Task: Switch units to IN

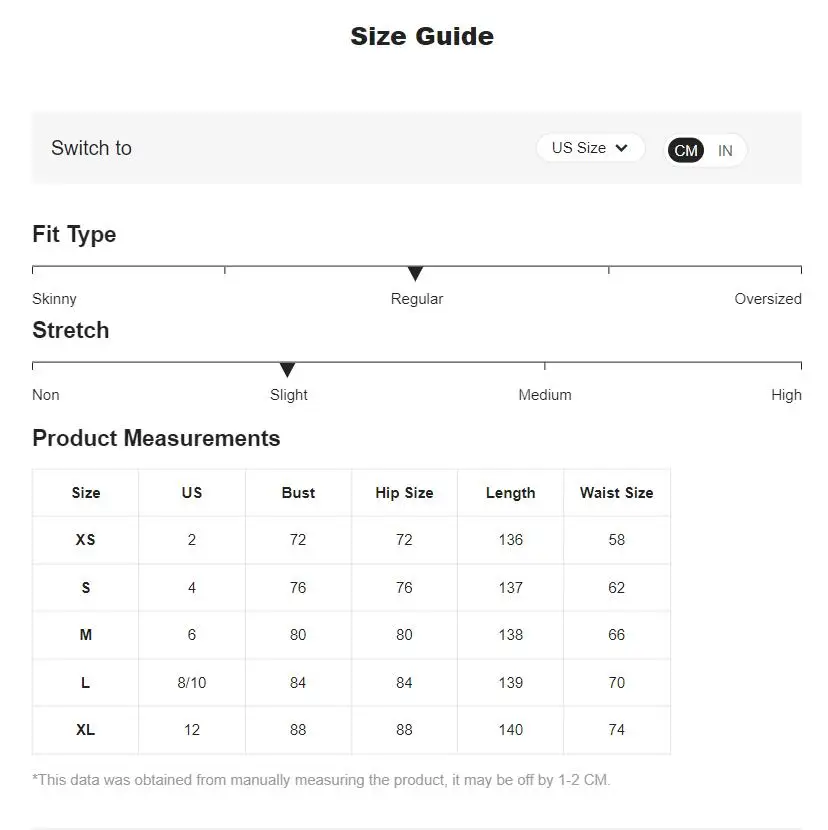Action: [725, 151]
